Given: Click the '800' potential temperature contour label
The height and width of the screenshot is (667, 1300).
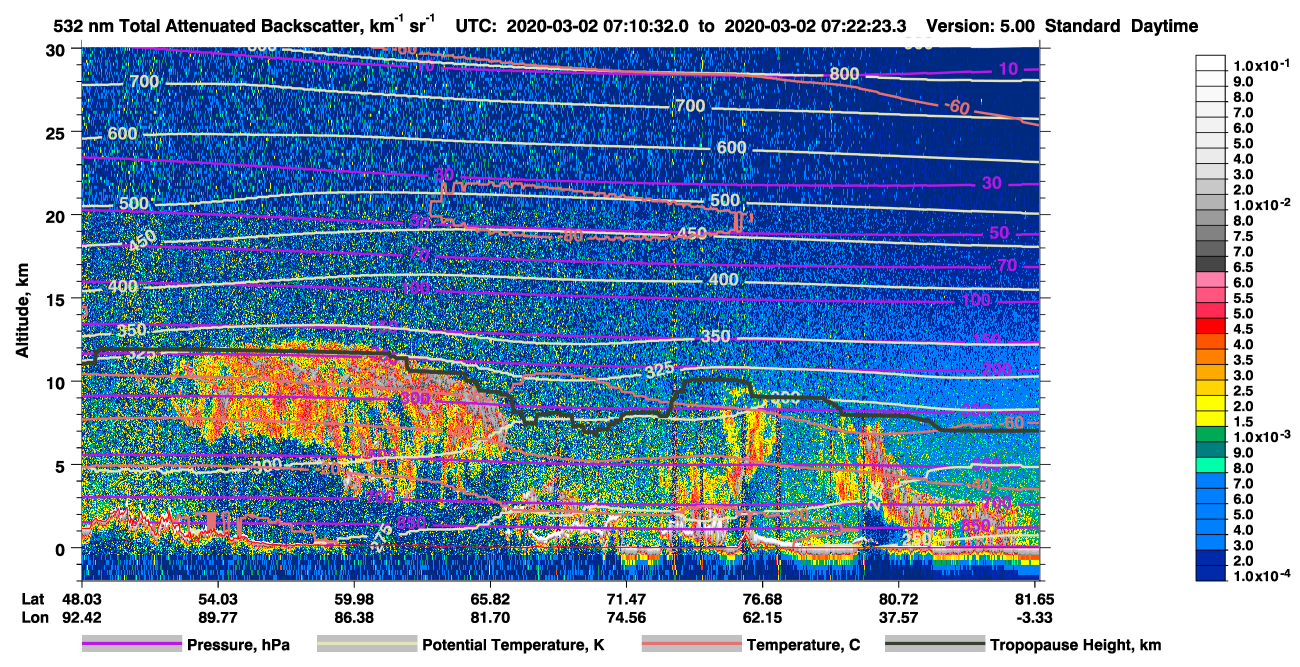Looking at the screenshot, I should [x=845, y=74].
